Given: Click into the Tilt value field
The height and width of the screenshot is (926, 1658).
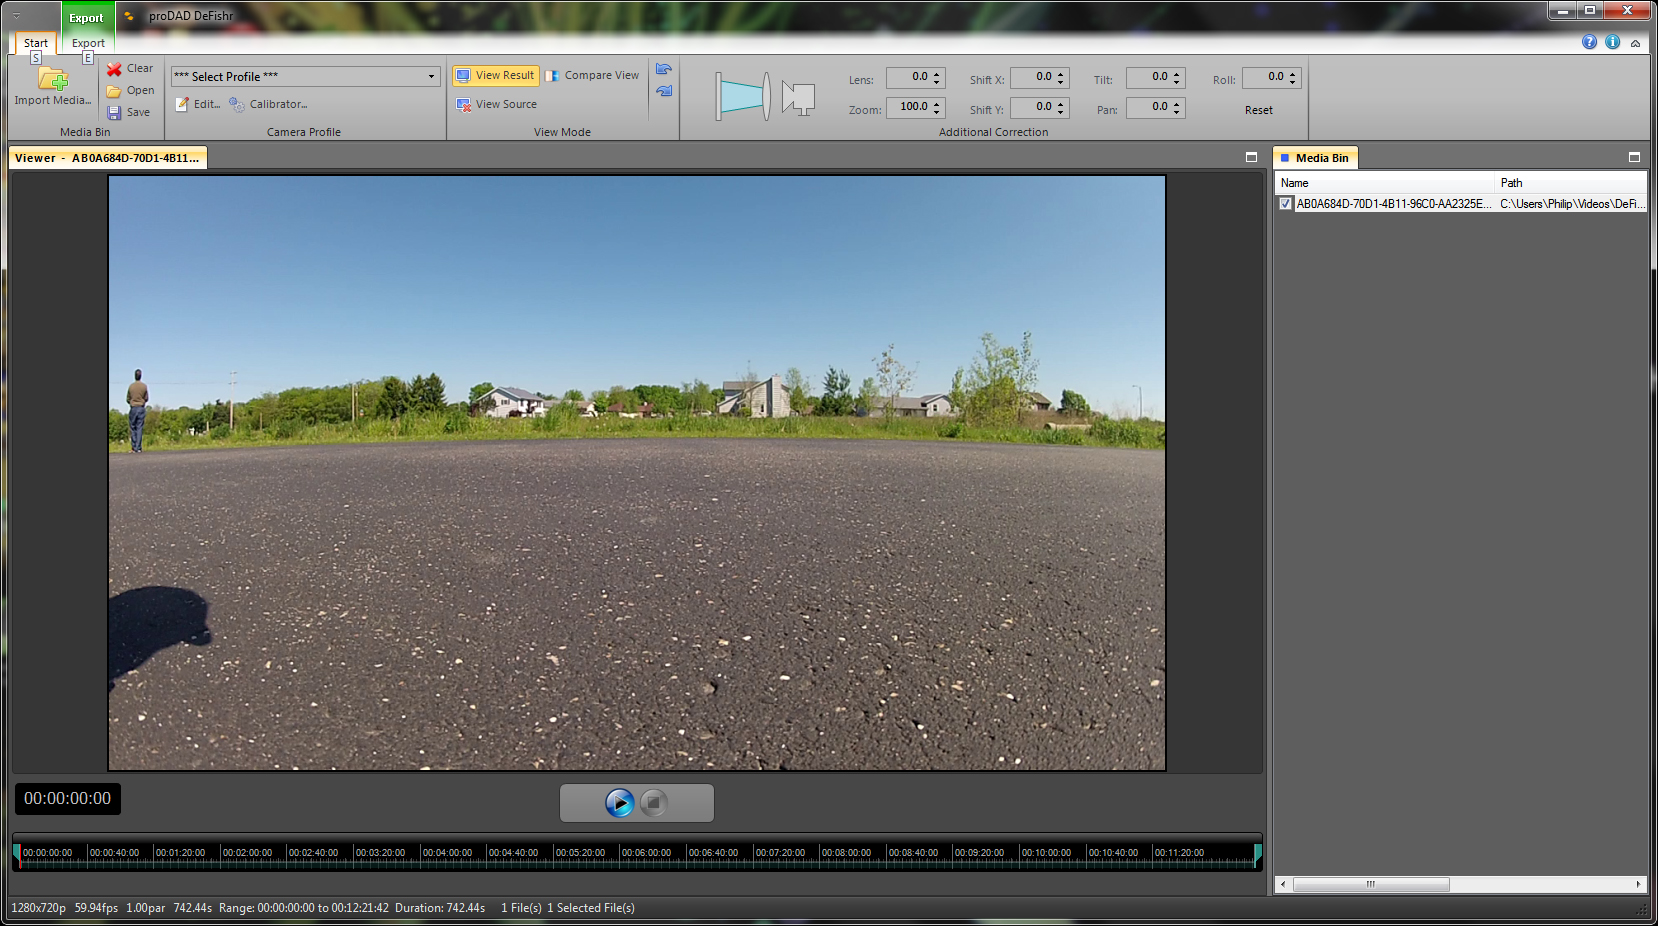Looking at the screenshot, I should [x=1148, y=77].
